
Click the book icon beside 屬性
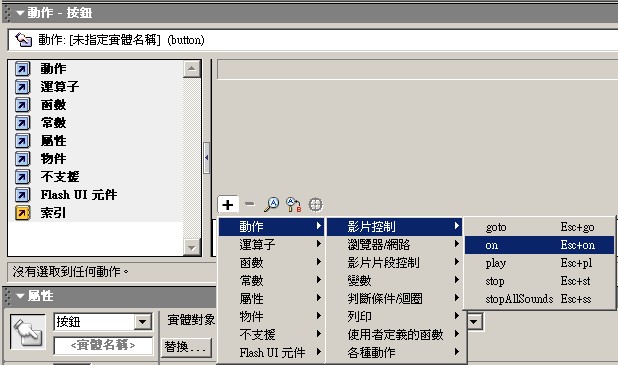22,141
